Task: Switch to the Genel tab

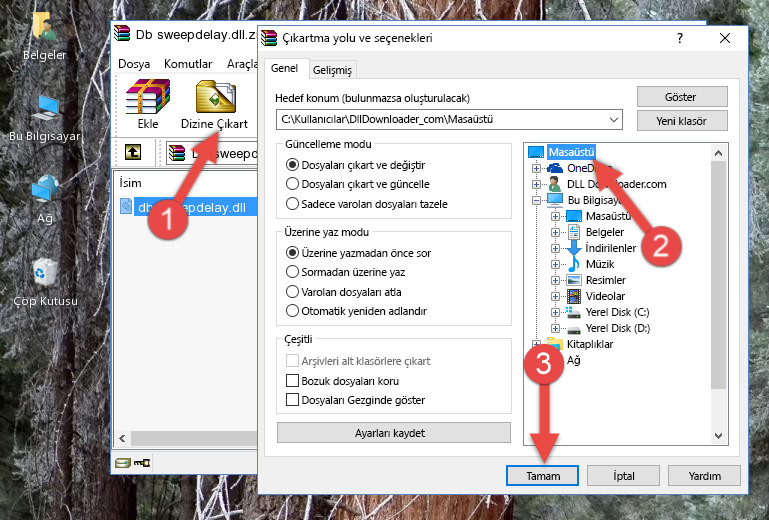Action: 284,68
